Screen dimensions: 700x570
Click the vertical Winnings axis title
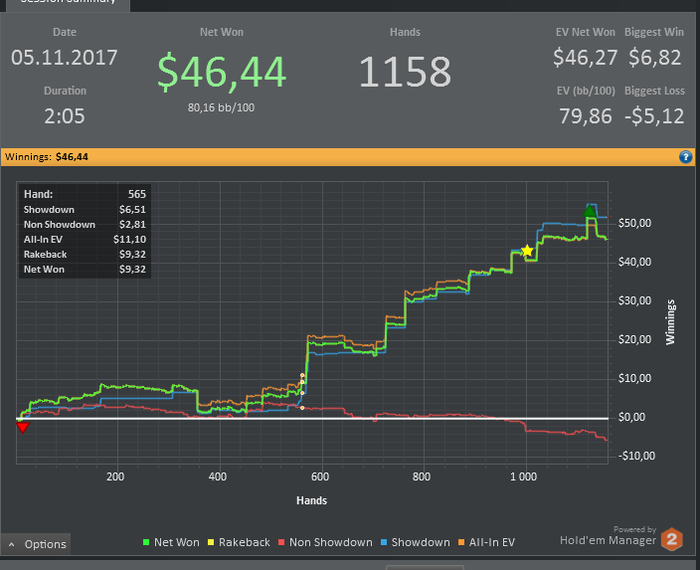click(670, 322)
